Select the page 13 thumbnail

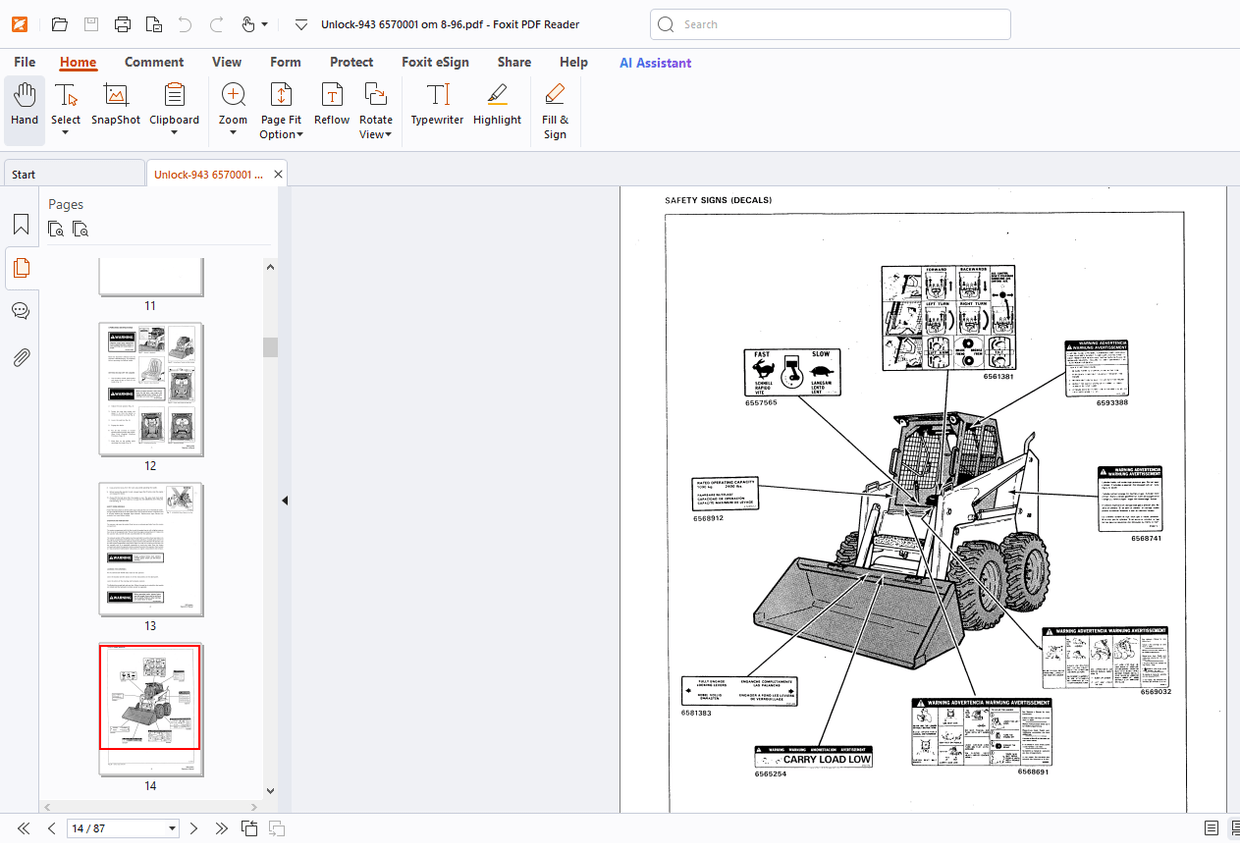[x=150, y=548]
